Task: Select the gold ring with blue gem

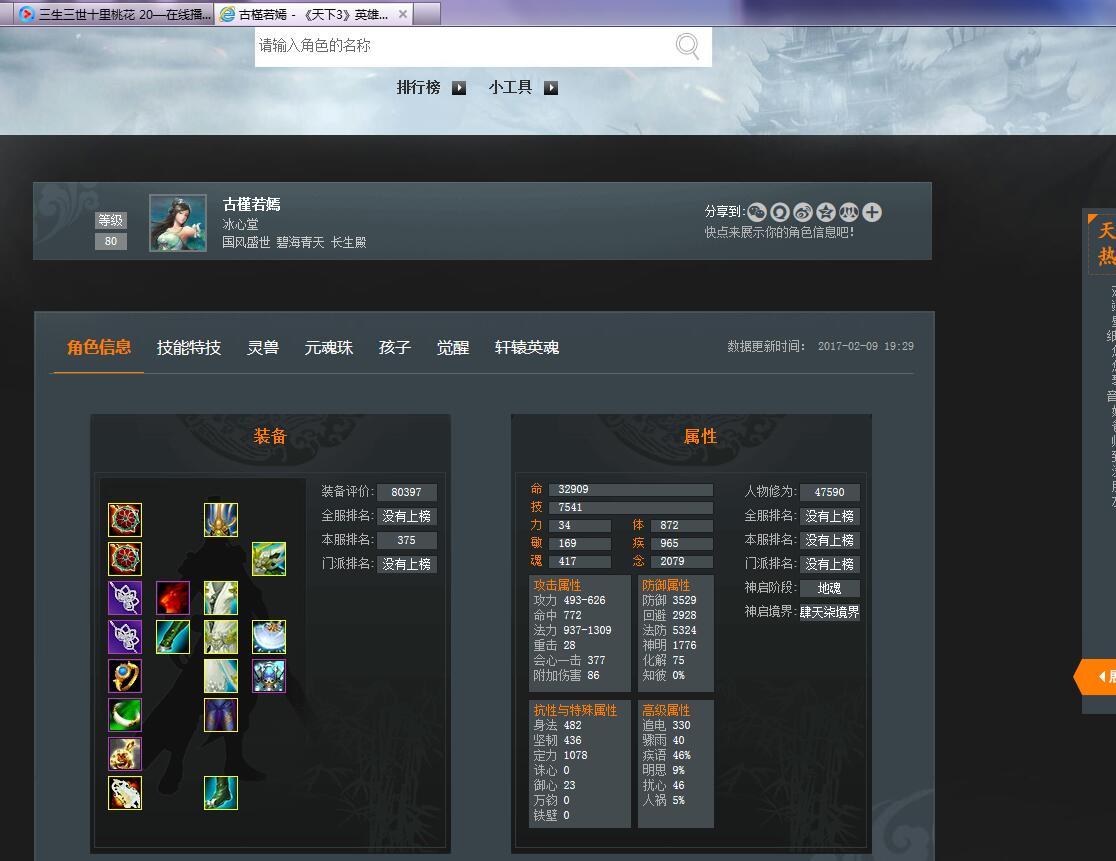Action: (125, 676)
